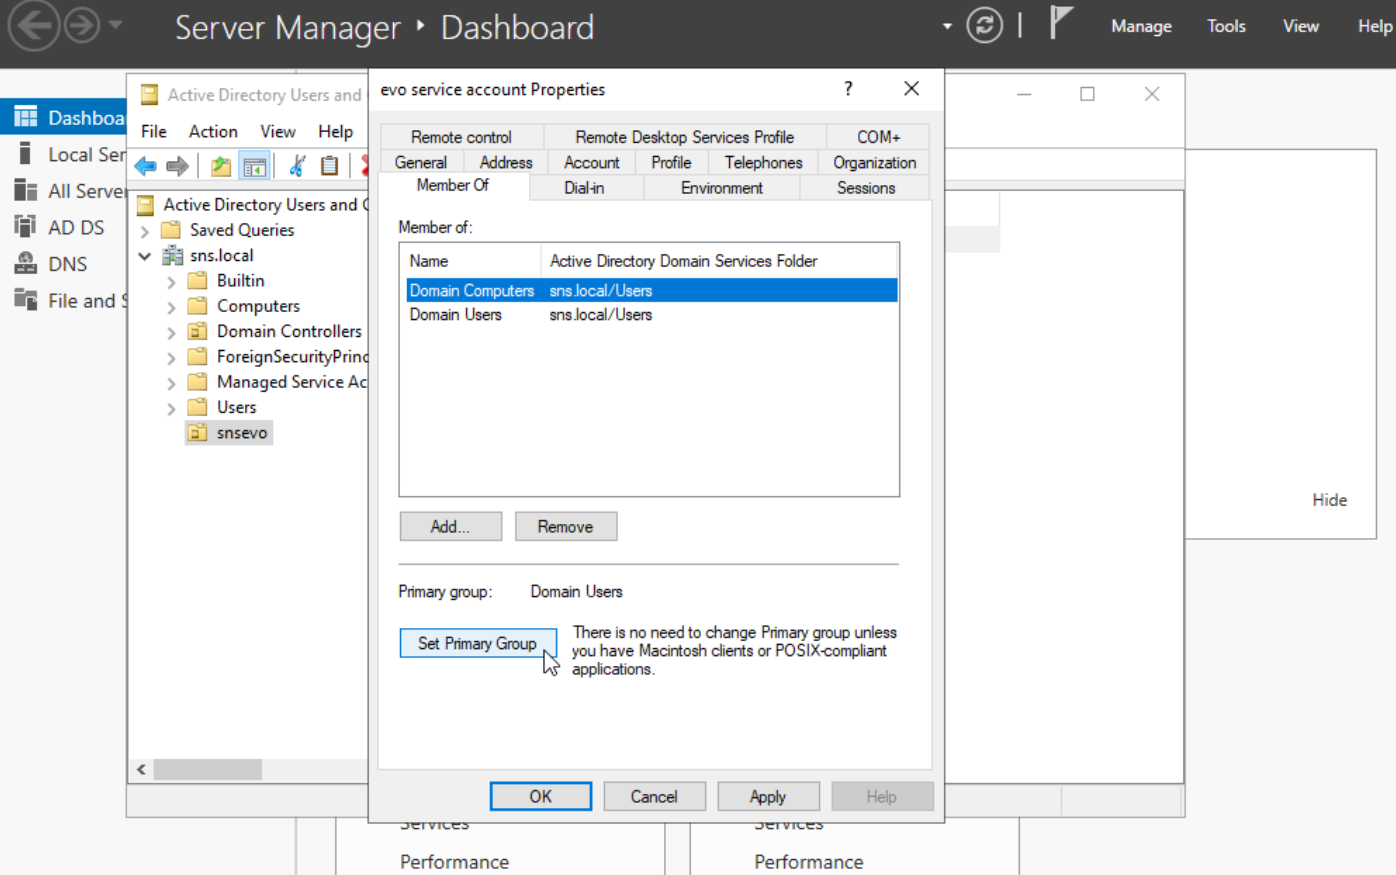Open the View menu in ADUC
This screenshot has height=875, width=1396.
coord(278,131)
